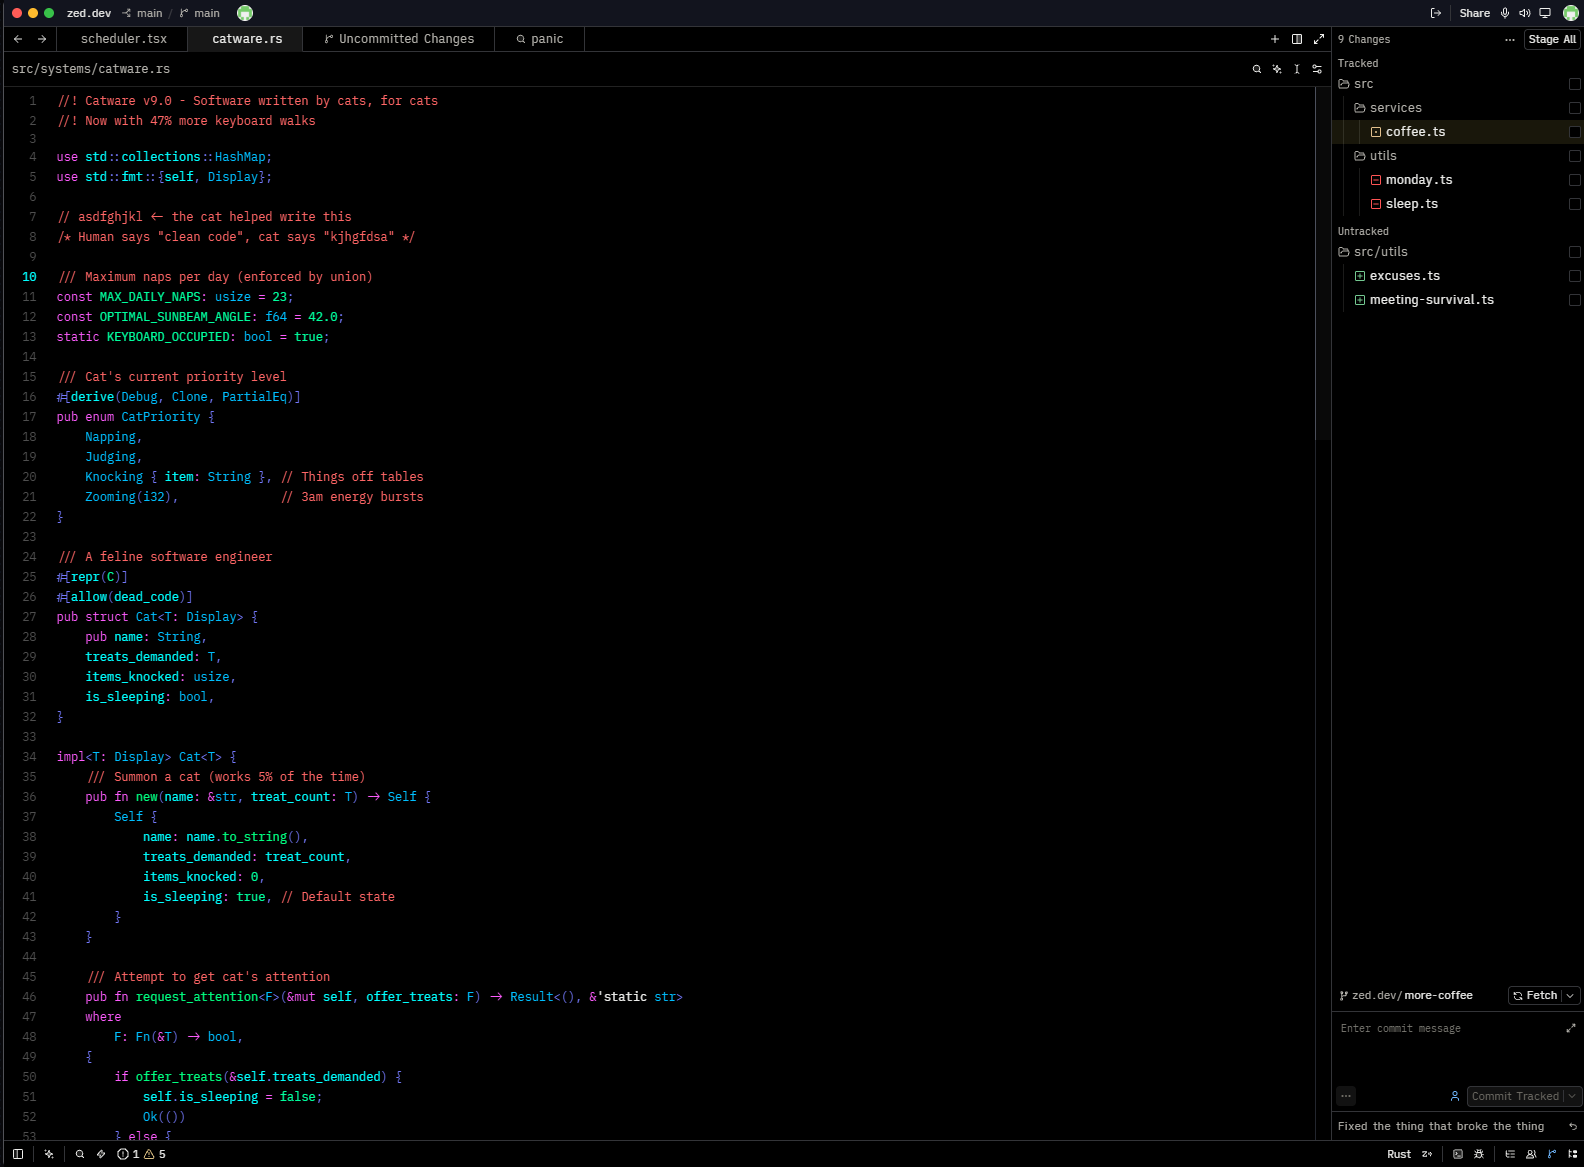Toggle the git panel branch icon
This screenshot has height=1167, width=1584.
[1552, 1154]
